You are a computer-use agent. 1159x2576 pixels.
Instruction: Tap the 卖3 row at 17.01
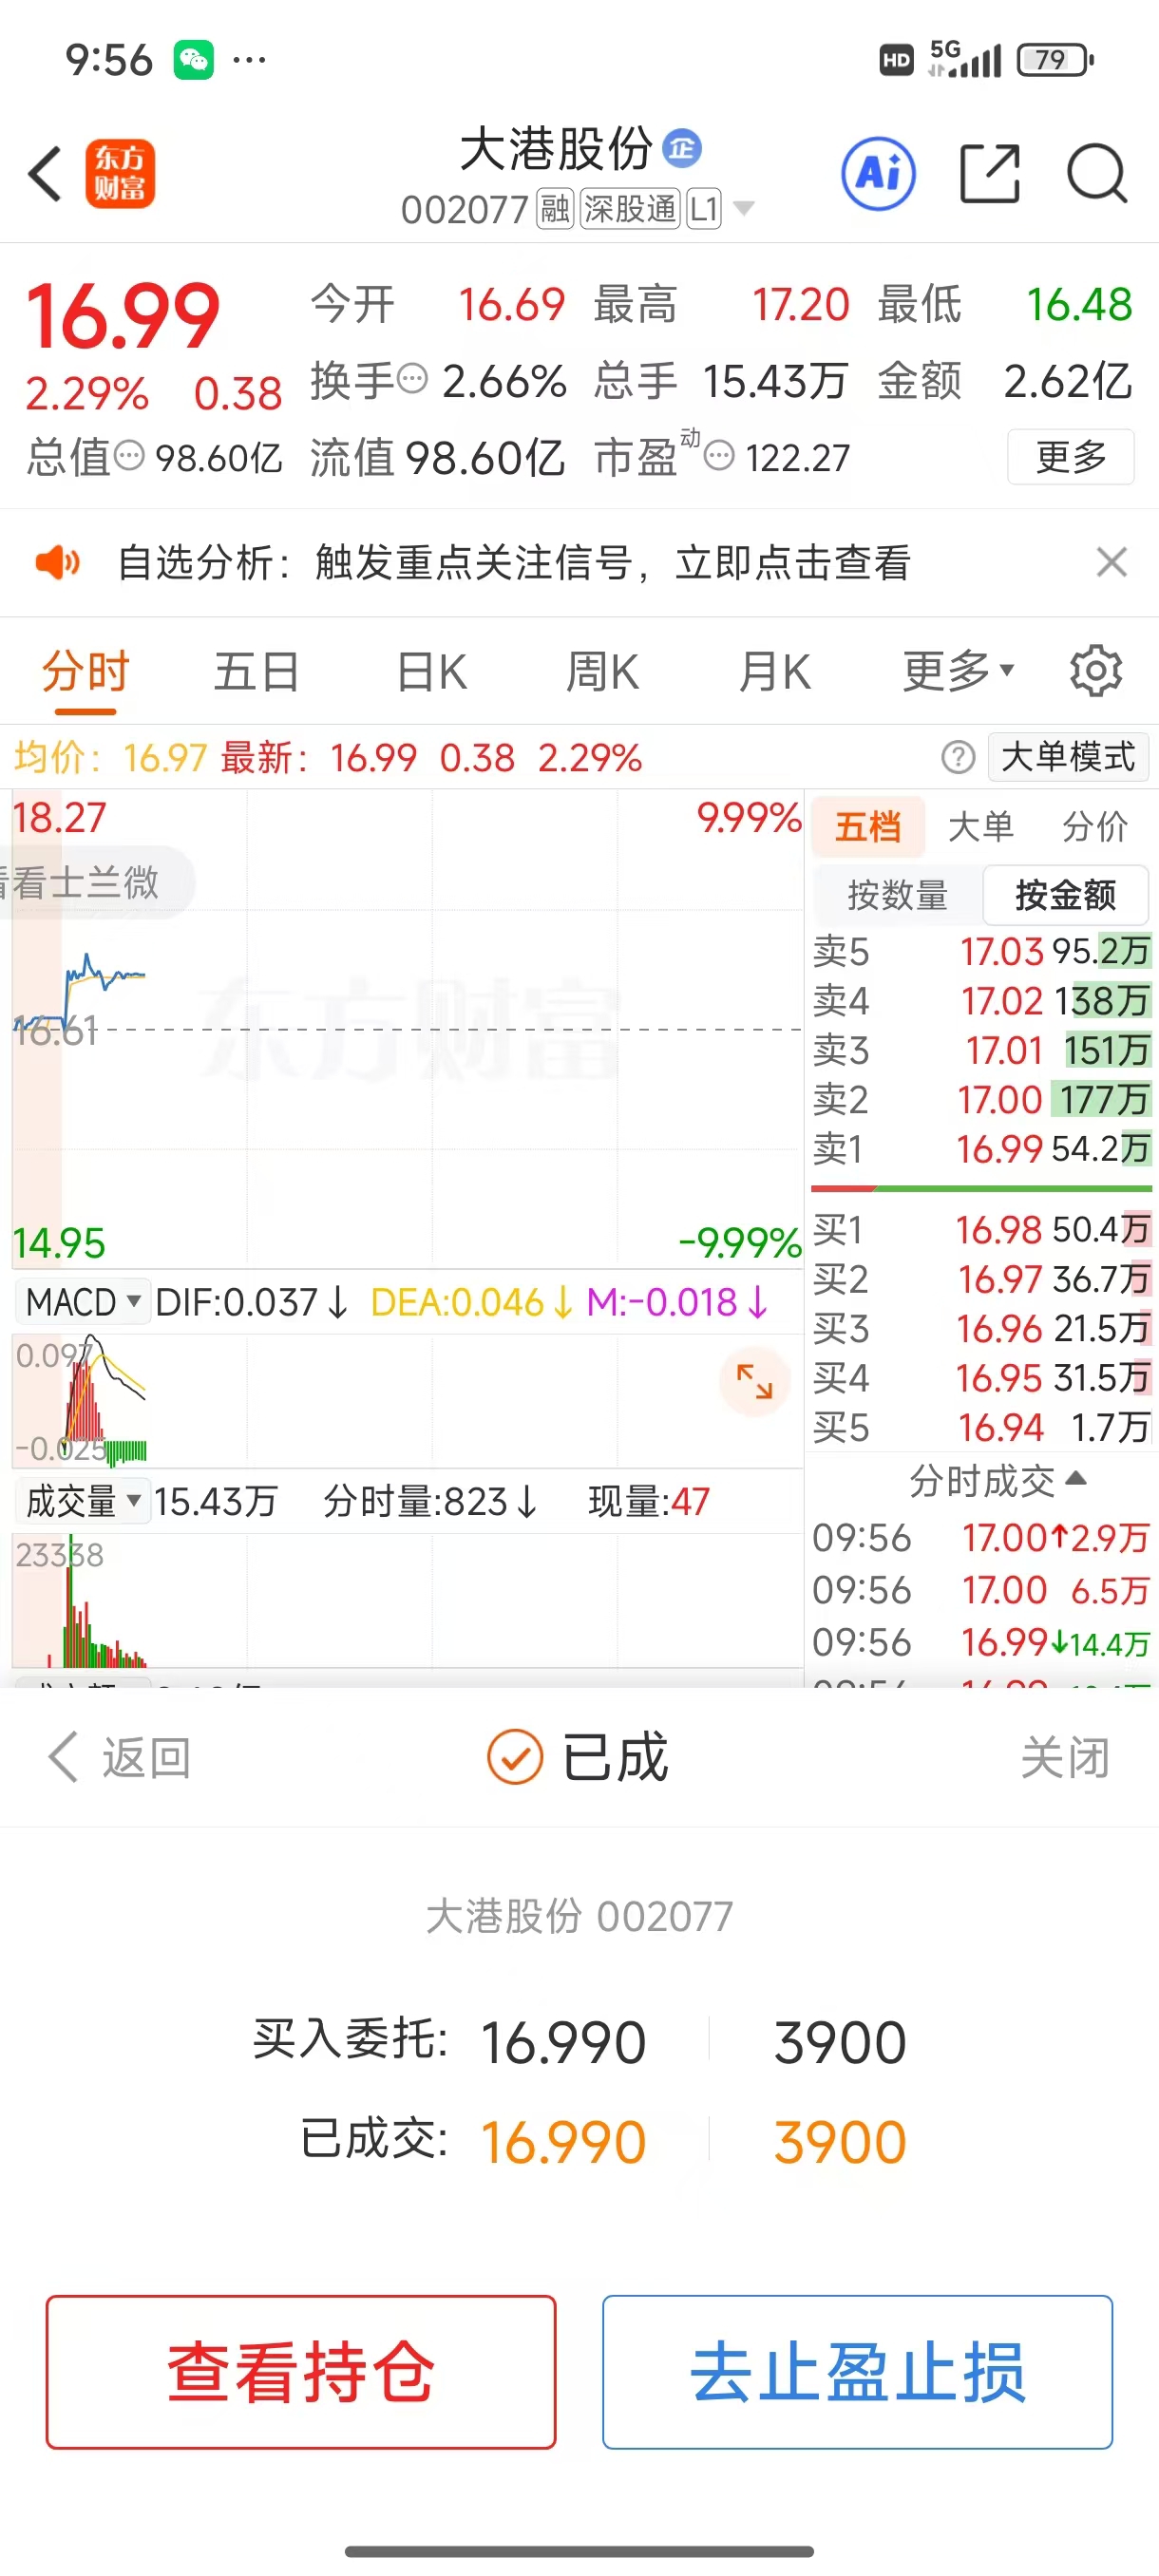point(981,1050)
